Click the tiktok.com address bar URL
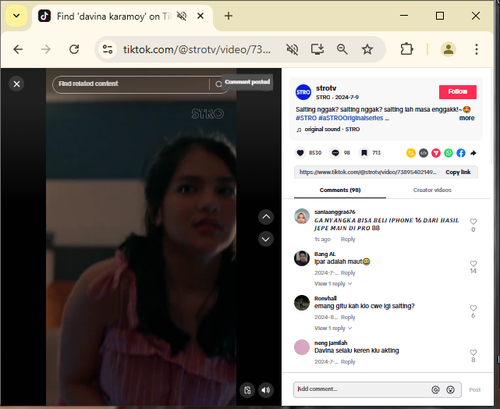This screenshot has width=500, height=409. click(197, 49)
